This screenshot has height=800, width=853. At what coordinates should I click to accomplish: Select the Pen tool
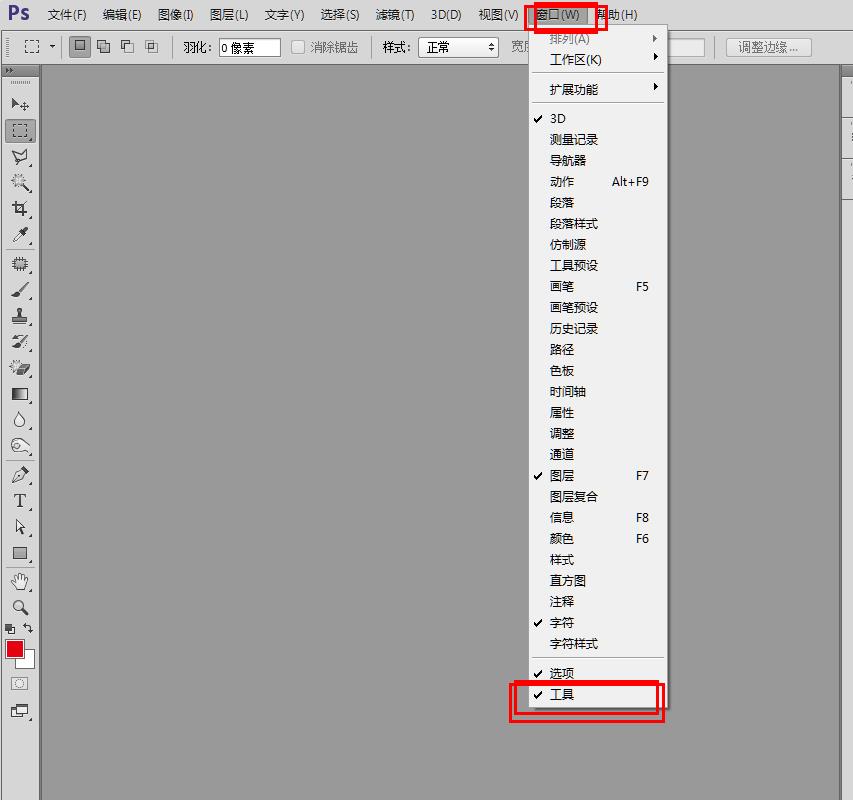pyautogui.click(x=20, y=475)
